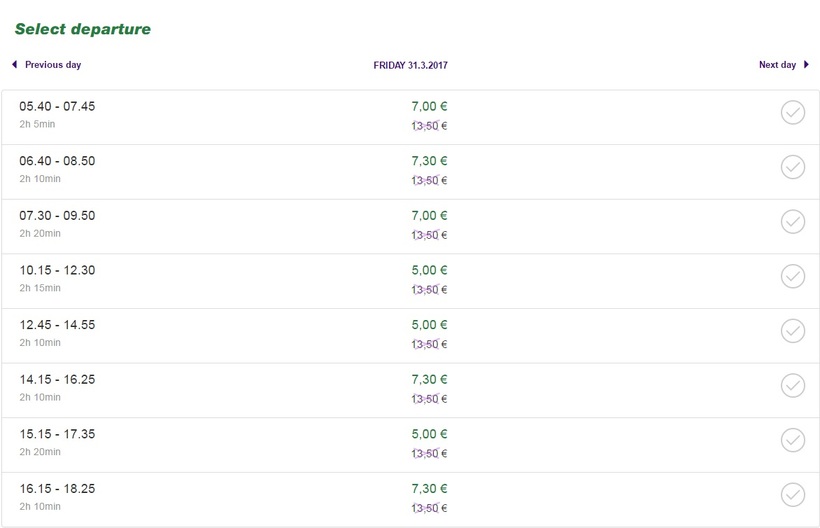The image size is (820, 528).
Task: Click the FRIDAY 31.3.2017 date label
Action: [410, 66]
